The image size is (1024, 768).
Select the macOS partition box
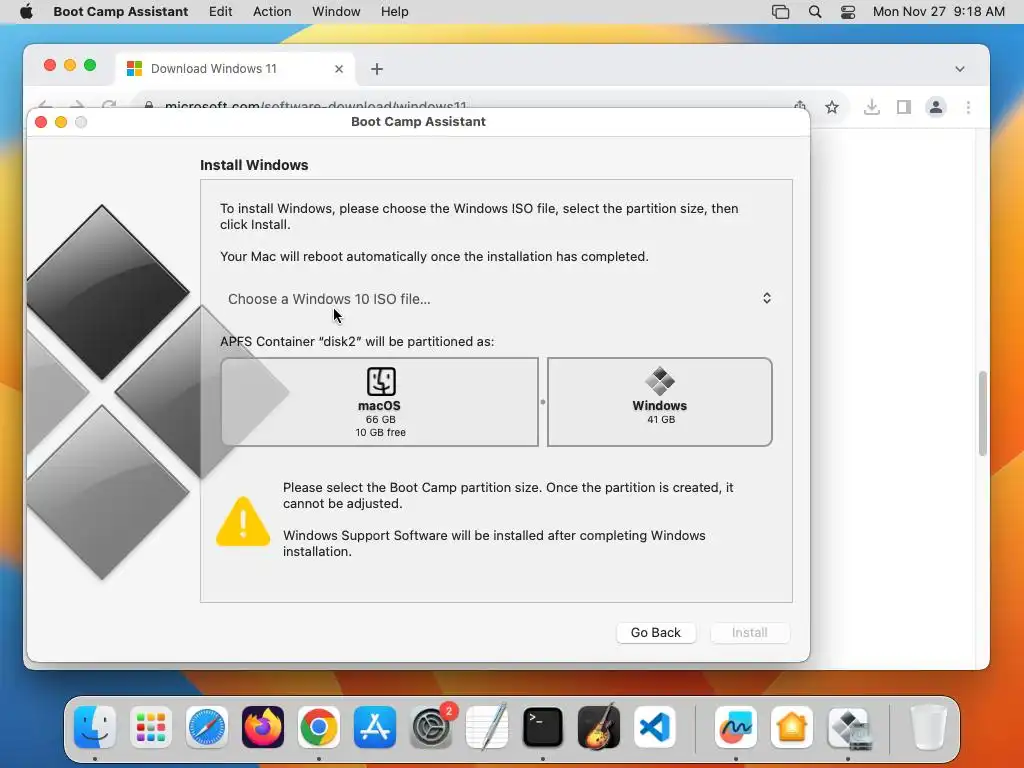click(x=379, y=402)
